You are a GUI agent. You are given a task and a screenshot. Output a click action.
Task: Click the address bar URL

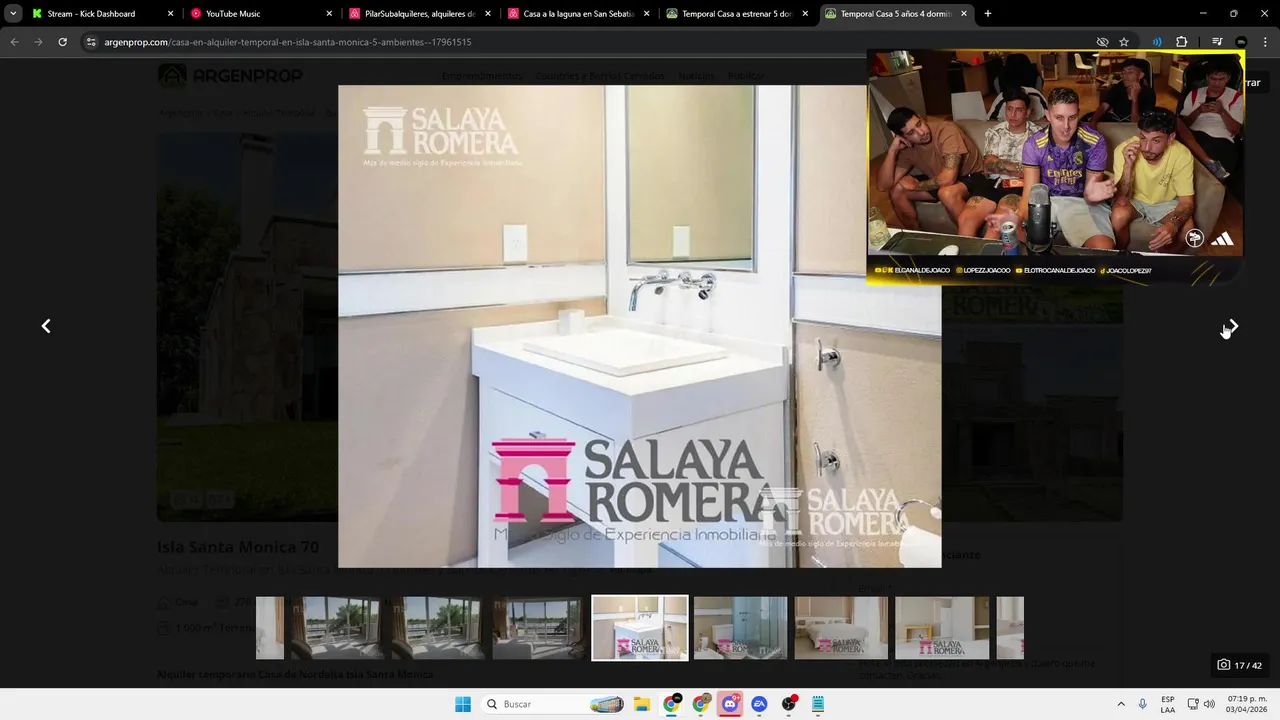coord(288,42)
